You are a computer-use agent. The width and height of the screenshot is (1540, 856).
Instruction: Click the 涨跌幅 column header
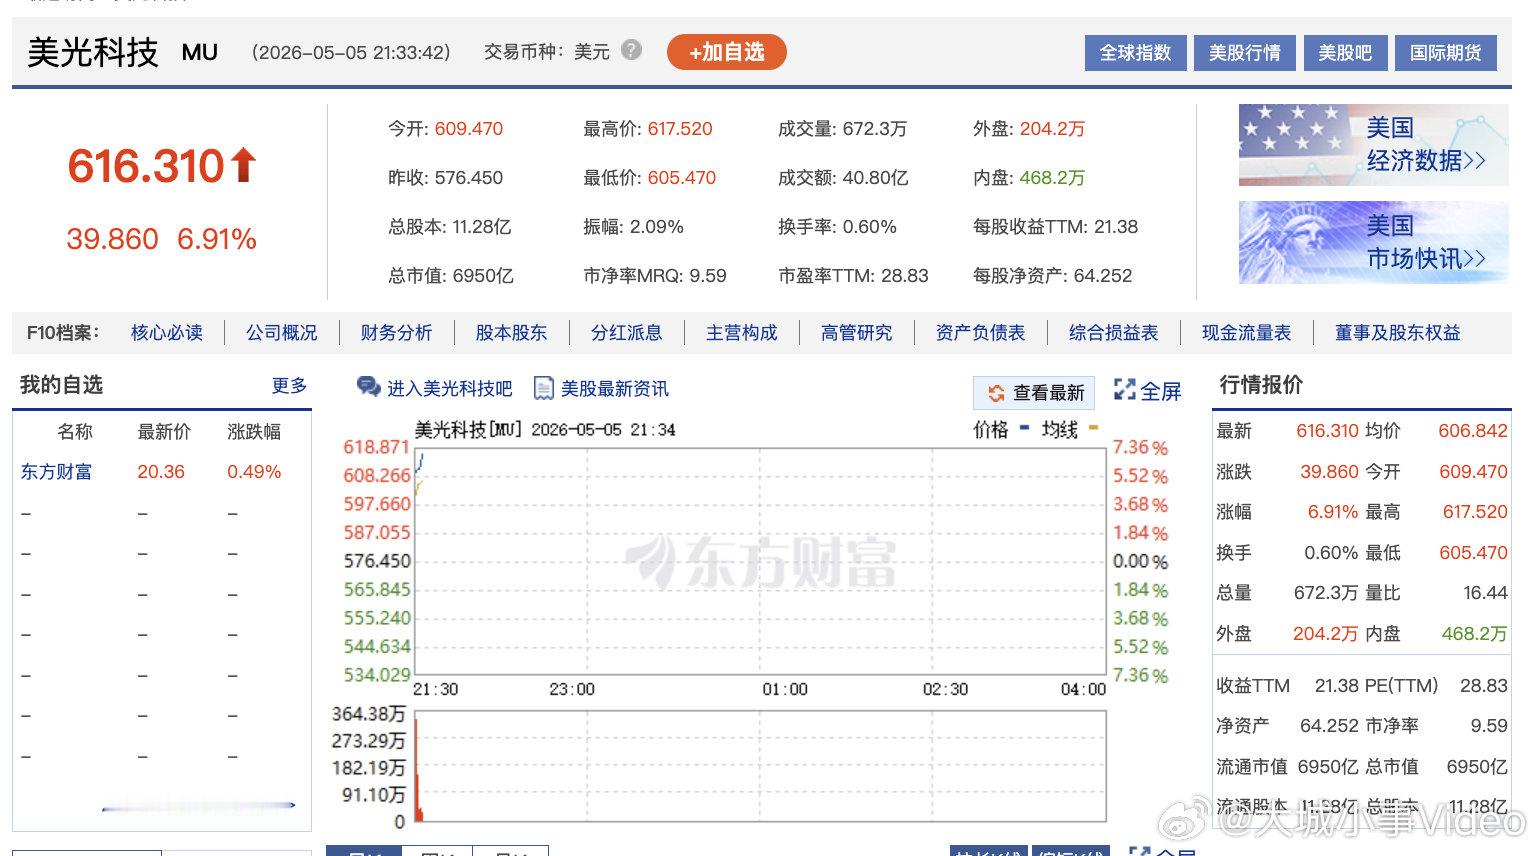254,432
